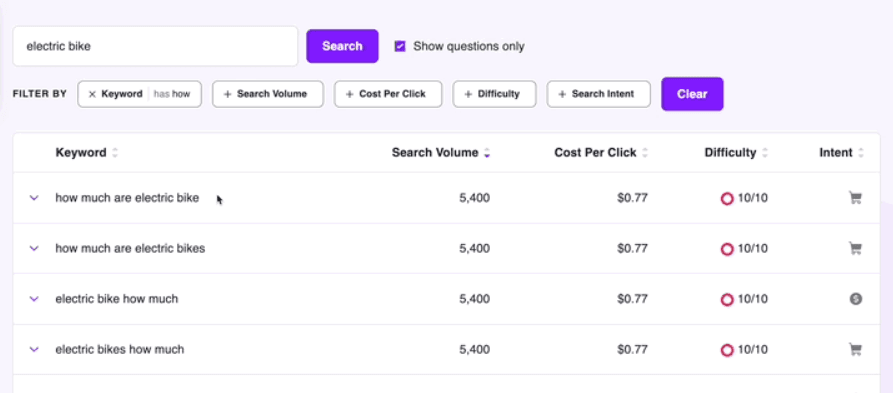This screenshot has height=393, width=893.
Task: Click the purple Search button
Action: pos(342,46)
